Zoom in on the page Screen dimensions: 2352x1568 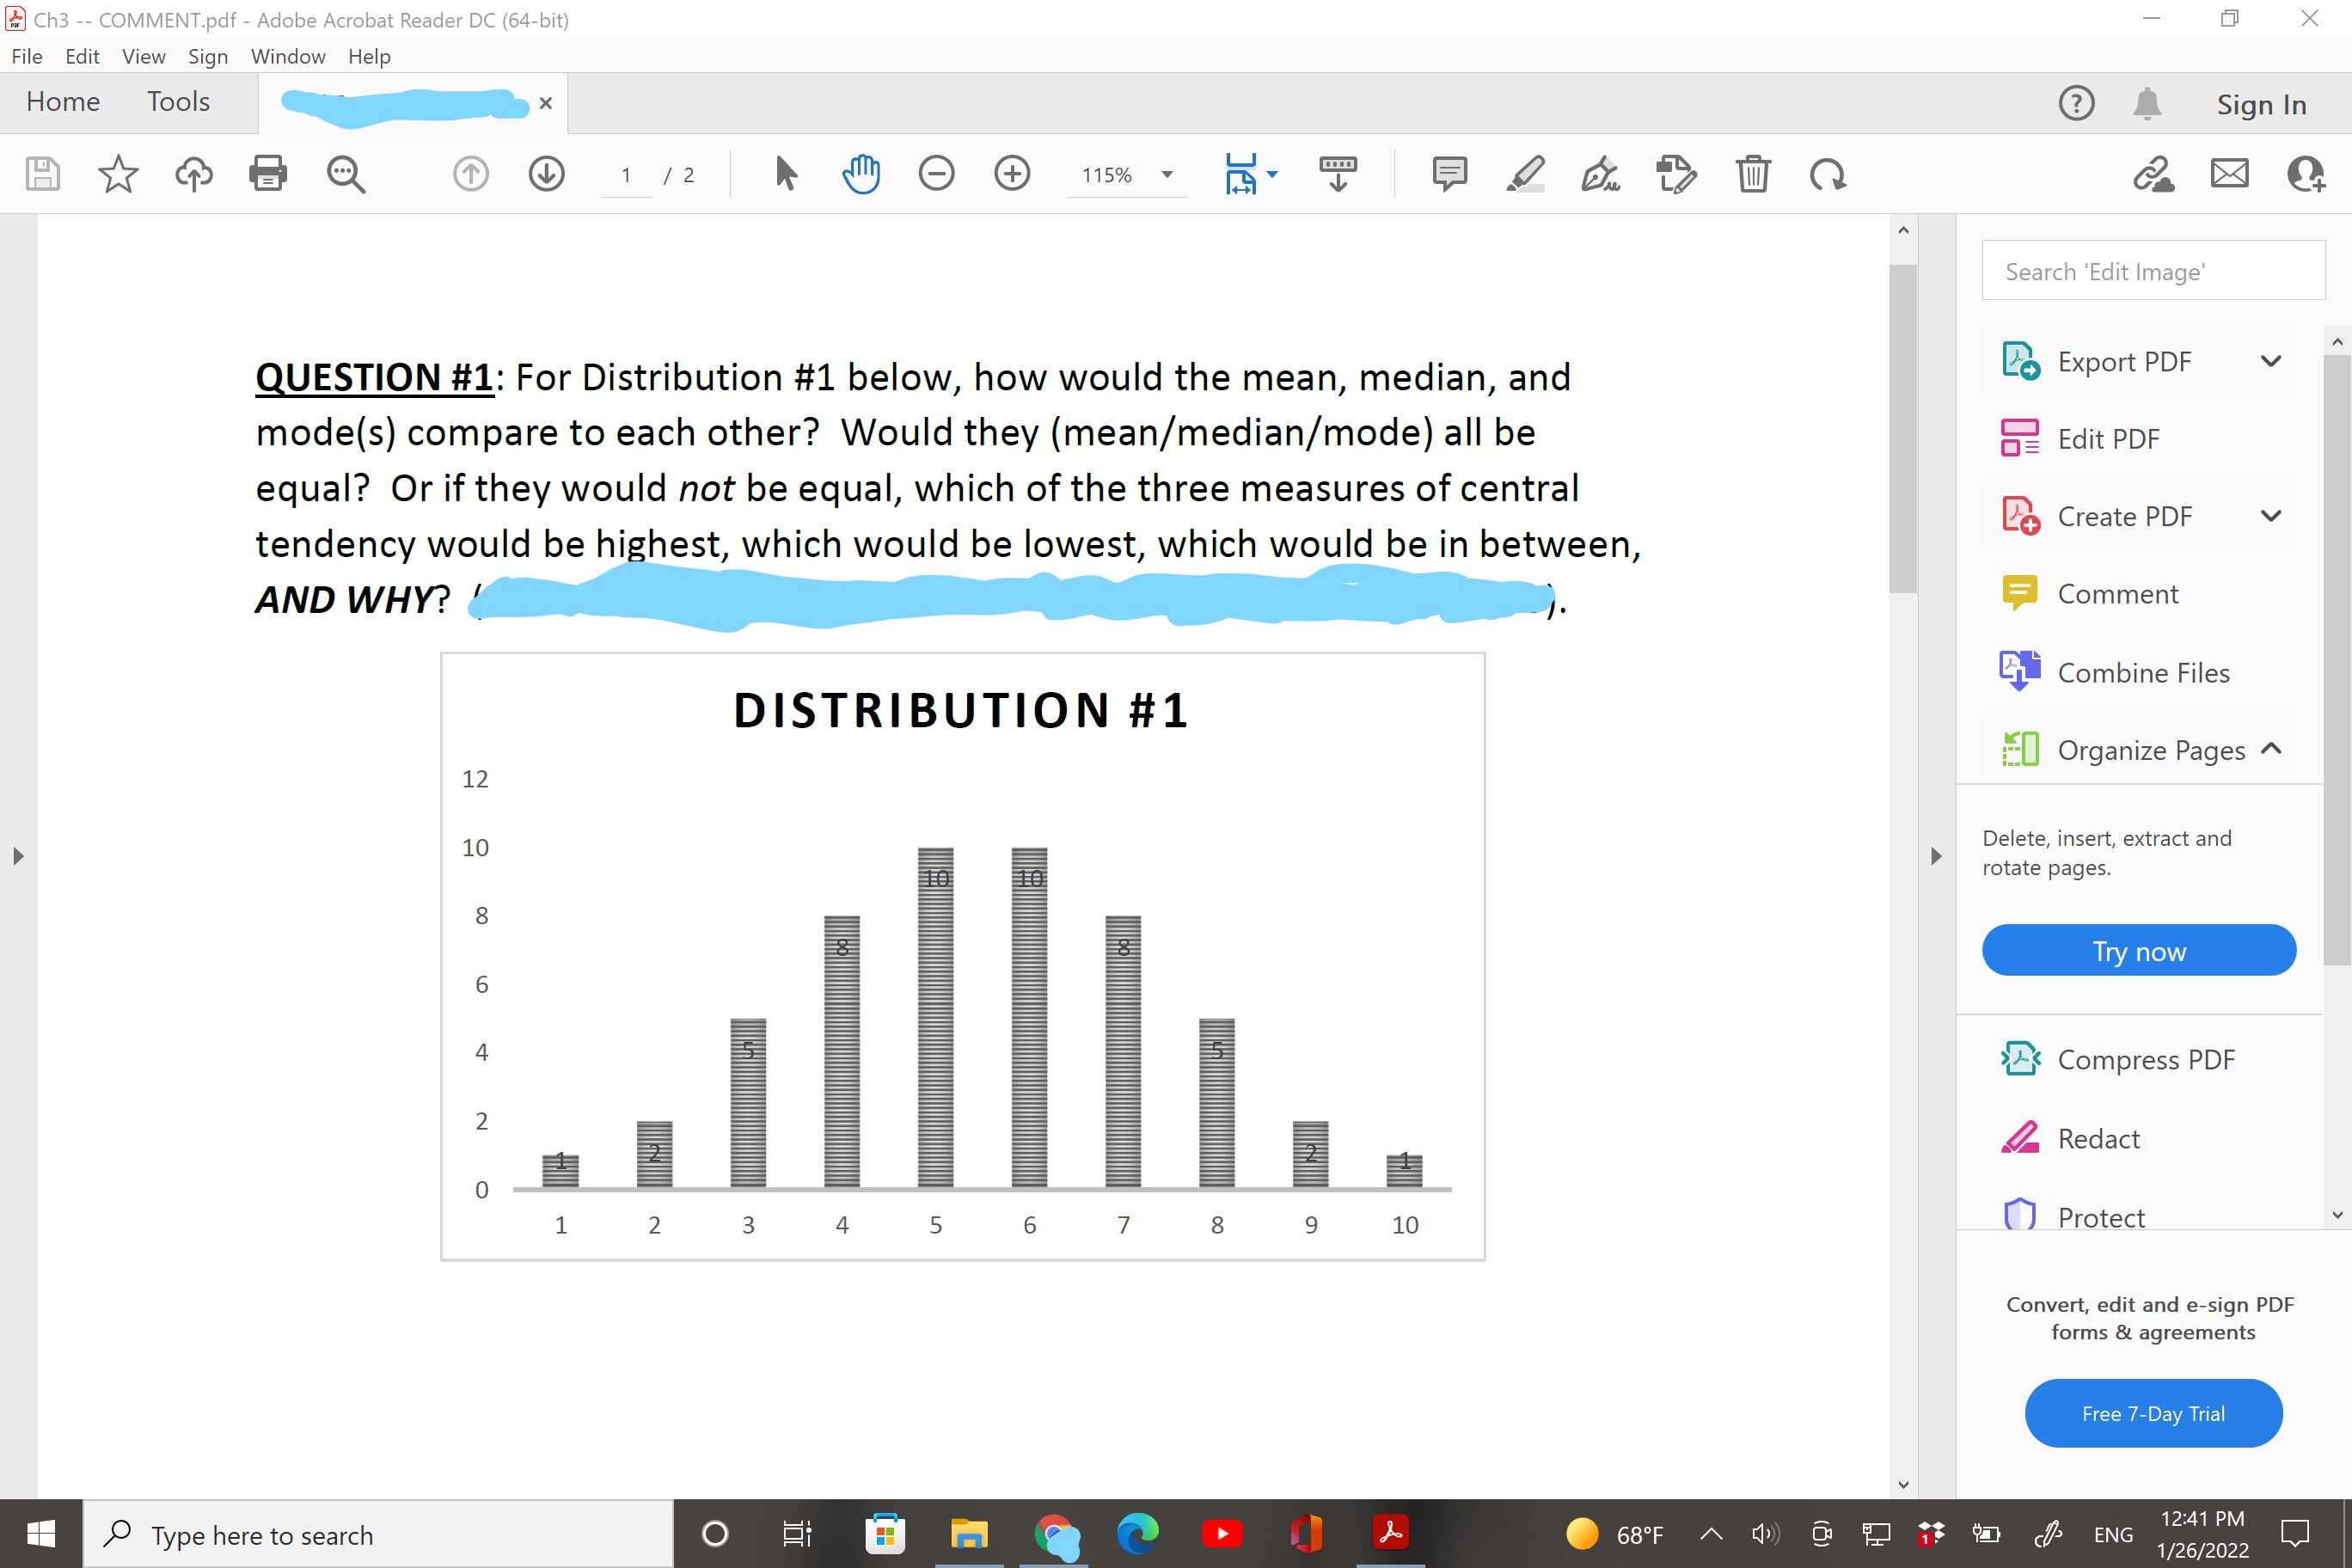pyautogui.click(x=1012, y=173)
